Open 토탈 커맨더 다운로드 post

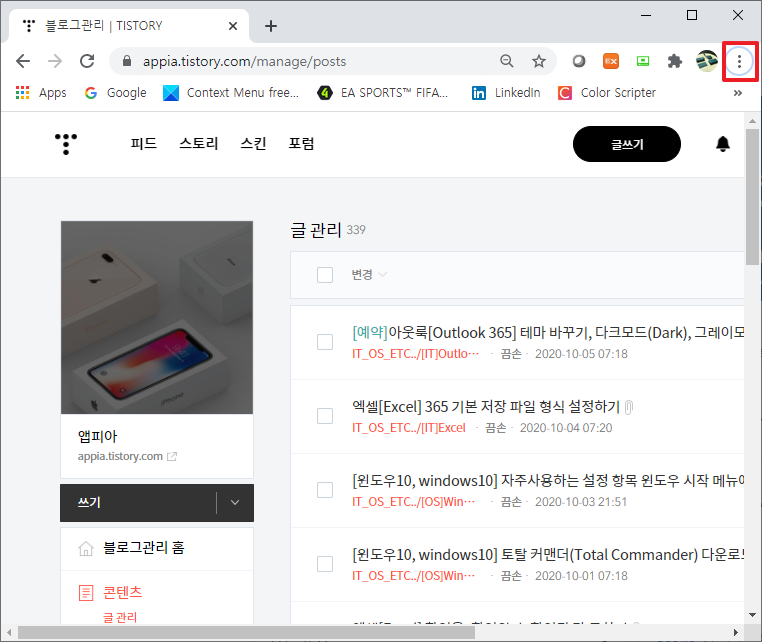tap(548, 555)
